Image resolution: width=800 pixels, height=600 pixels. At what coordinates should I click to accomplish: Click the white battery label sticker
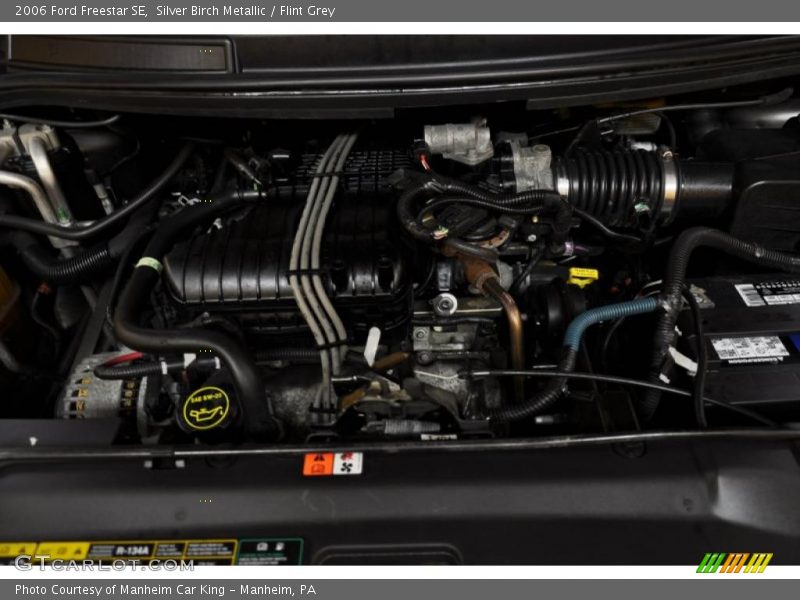tap(749, 348)
